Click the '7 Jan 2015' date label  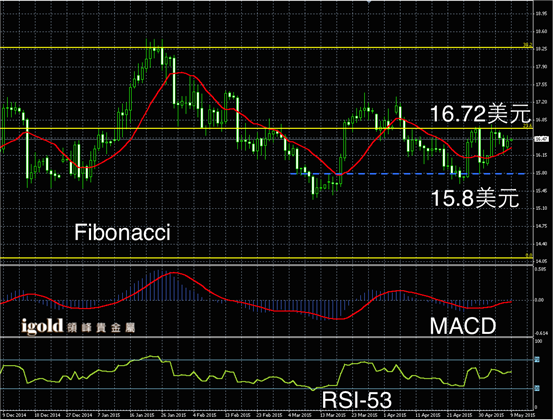(109, 415)
